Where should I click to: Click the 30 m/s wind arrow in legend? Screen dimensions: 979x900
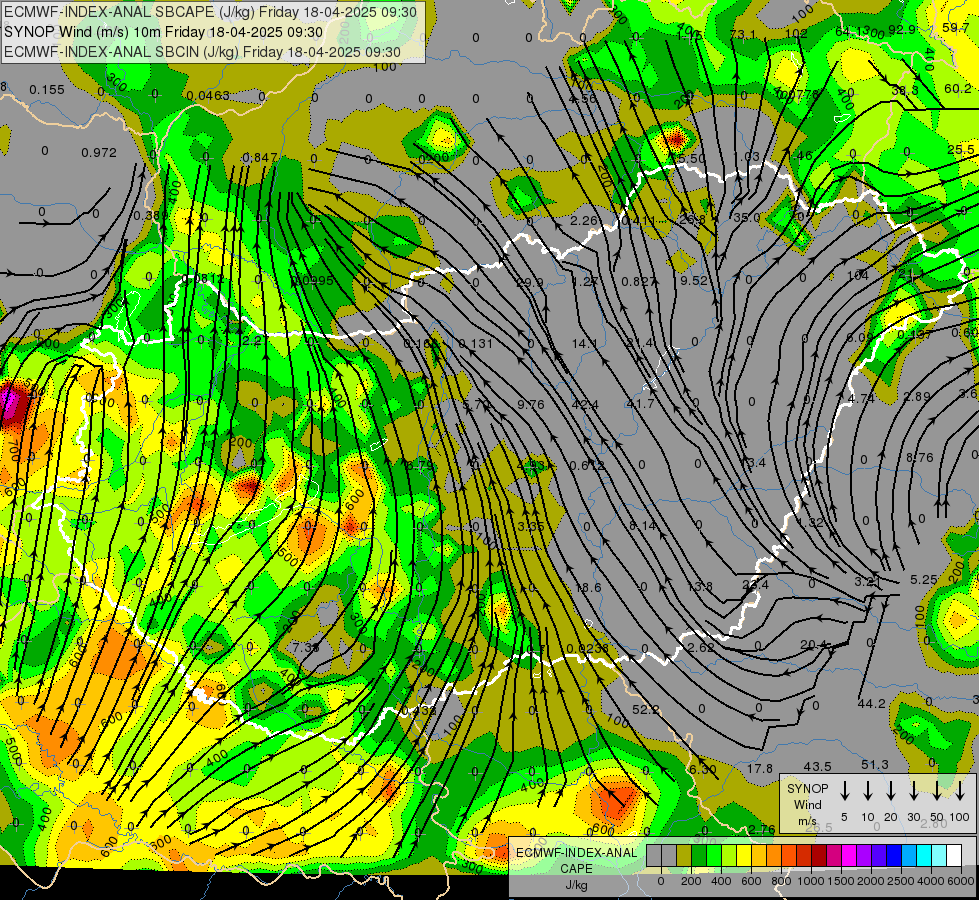914,791
